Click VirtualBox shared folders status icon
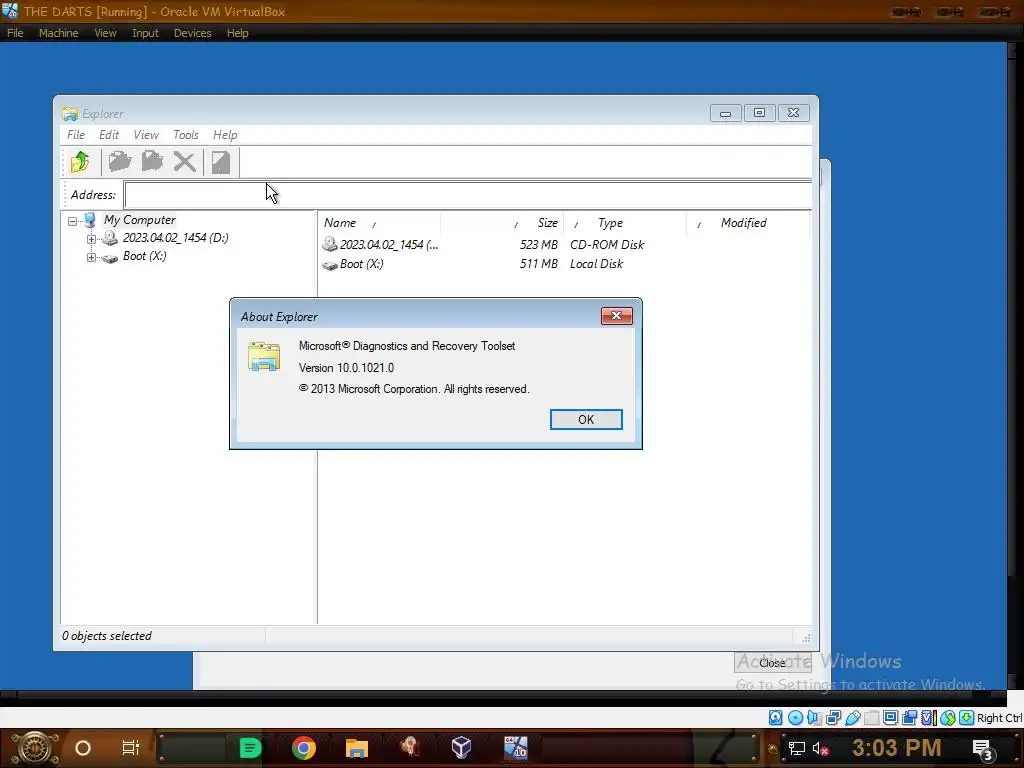This screenshot has width=1024, height=768. coord(871,718)
